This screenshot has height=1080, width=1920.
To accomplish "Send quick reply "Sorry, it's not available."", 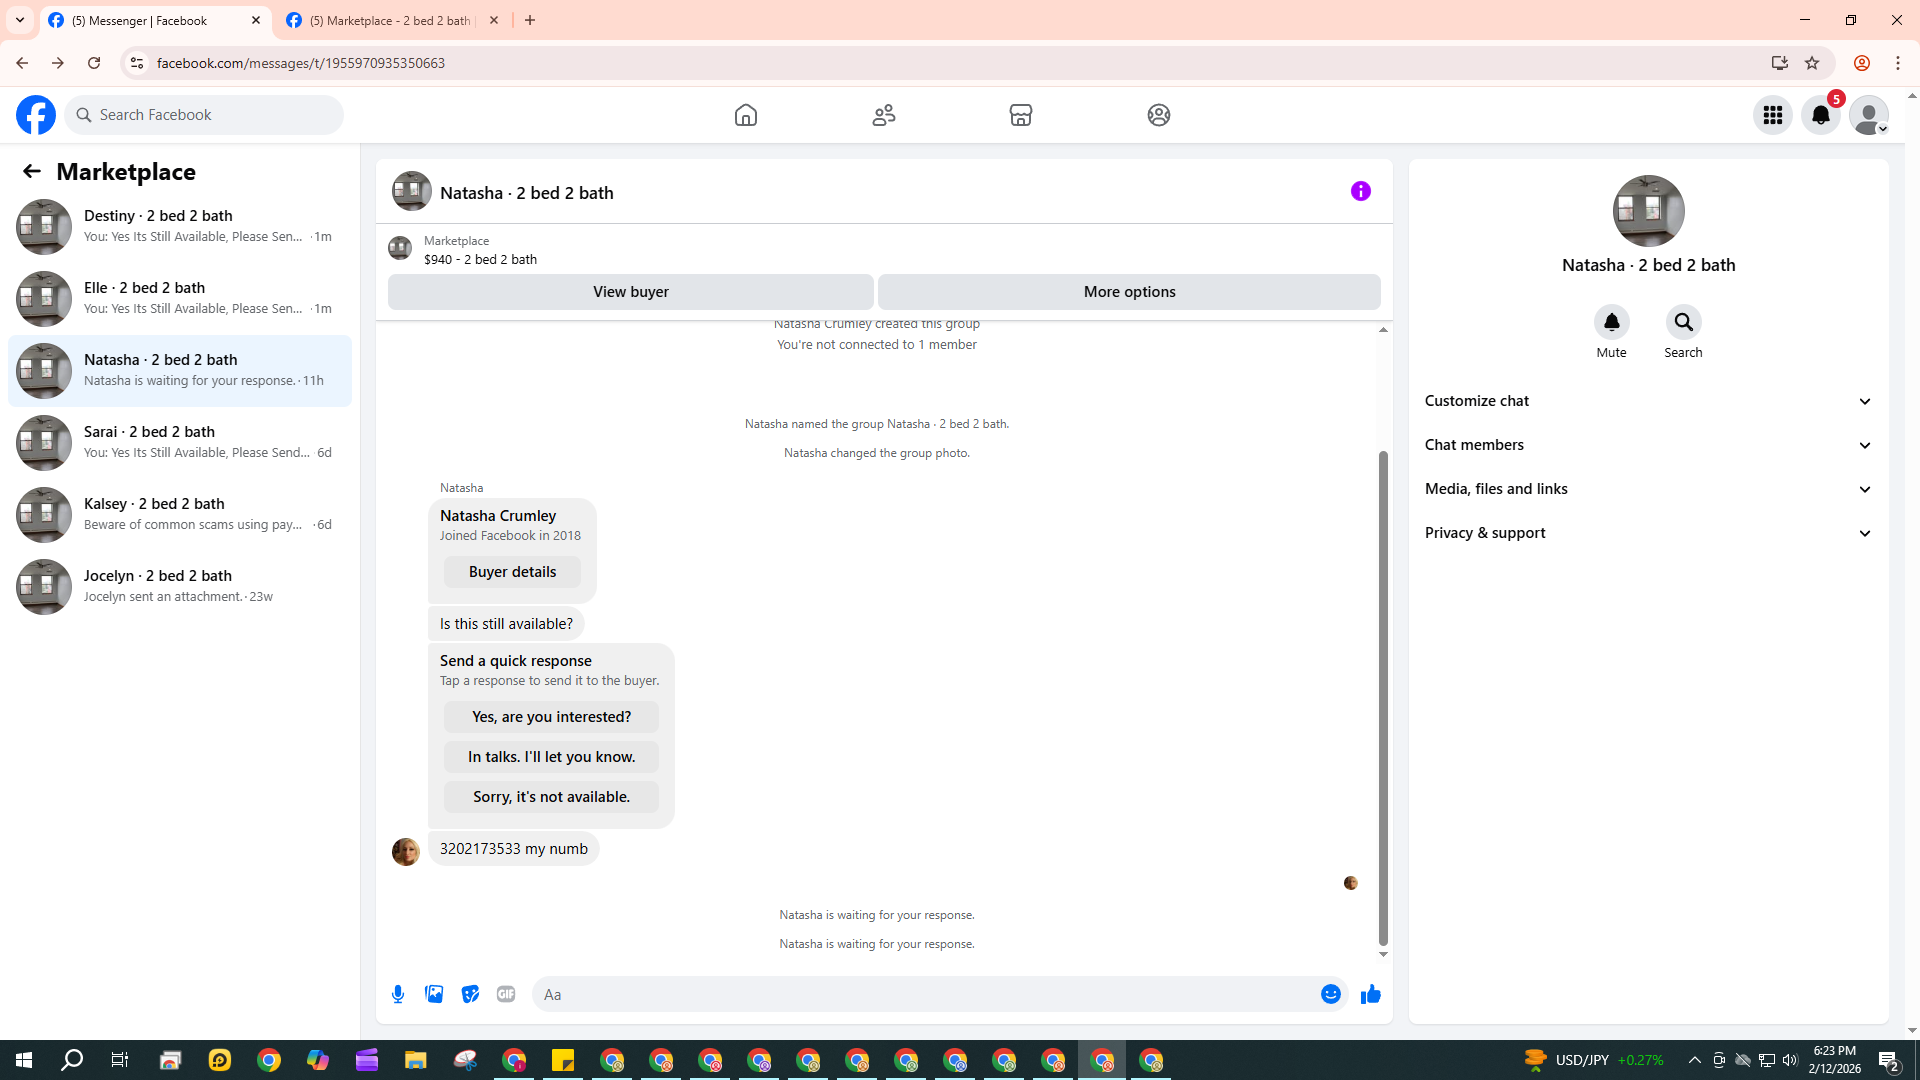I will 551,797.
